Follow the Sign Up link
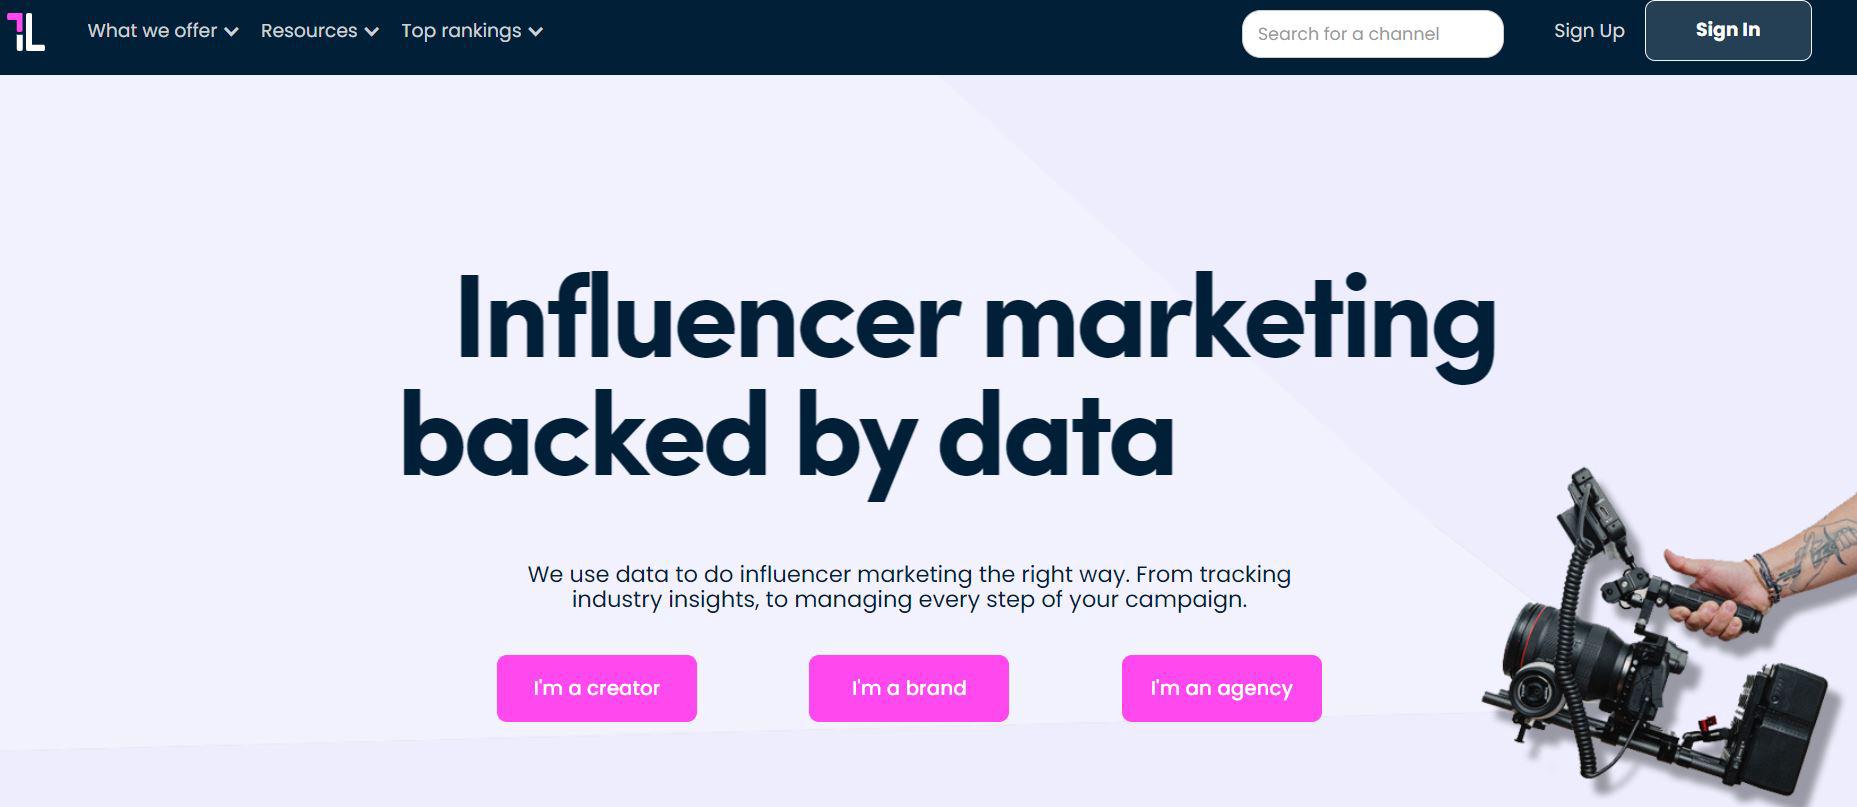This screenshot has height=807, width=1857. pos(1588,31)
